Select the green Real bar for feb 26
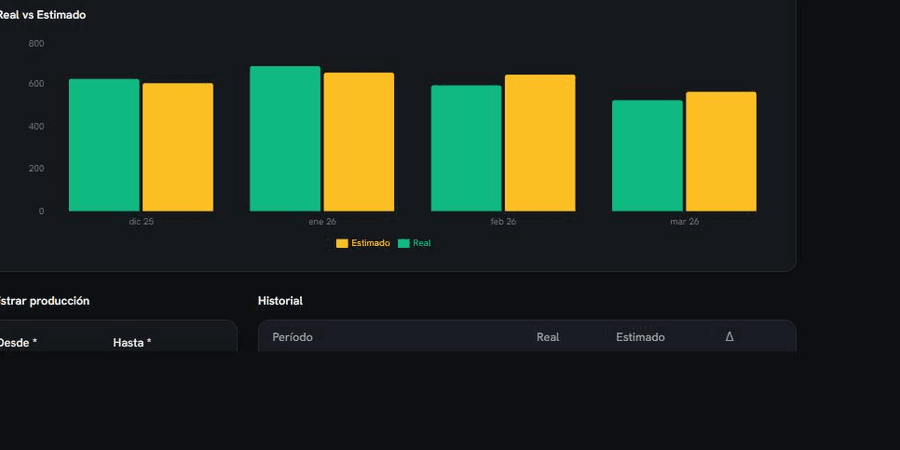Viewport: 900px width, 450px height. pyautogui.click(x=466, y=148)
